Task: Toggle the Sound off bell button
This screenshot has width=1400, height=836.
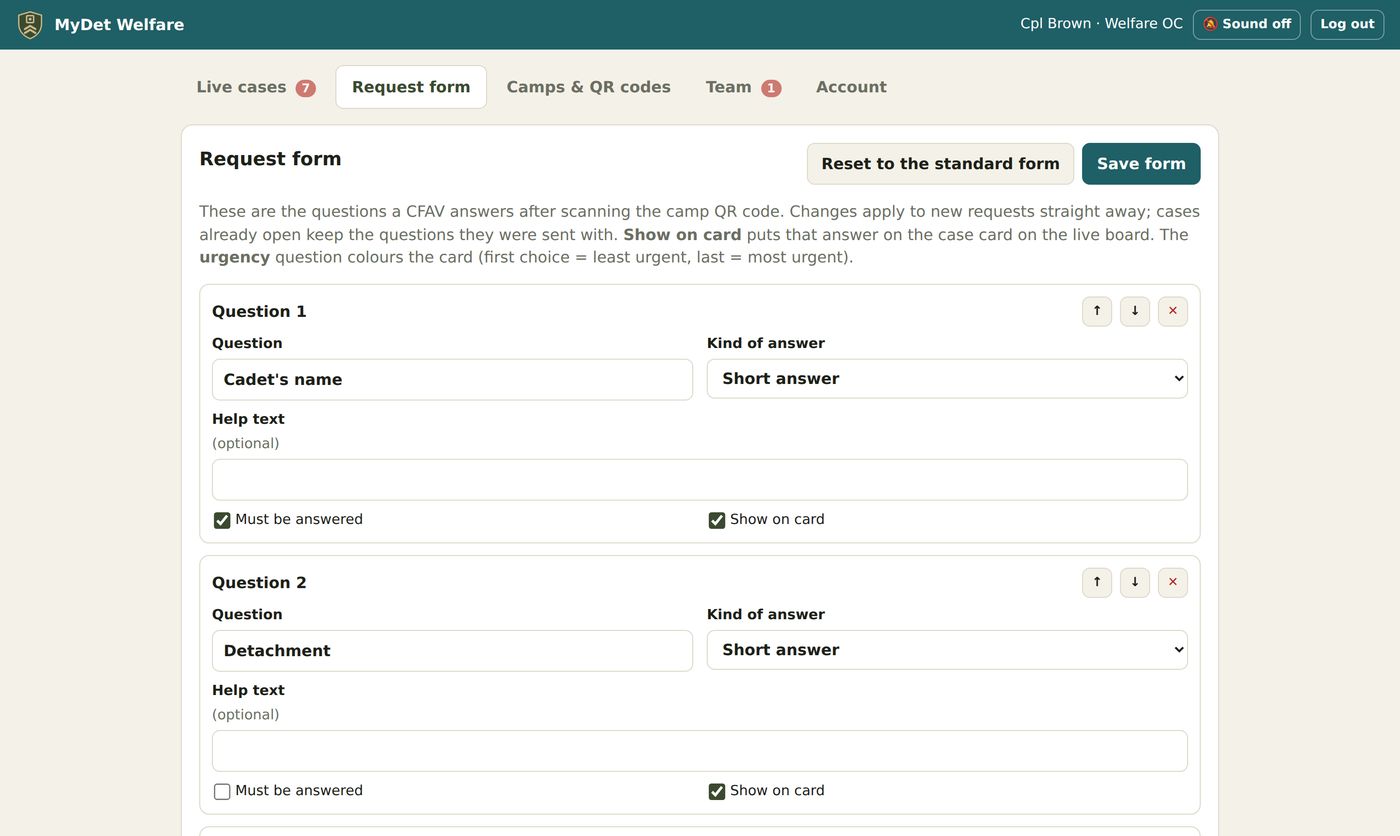Action: [1246, 24]
